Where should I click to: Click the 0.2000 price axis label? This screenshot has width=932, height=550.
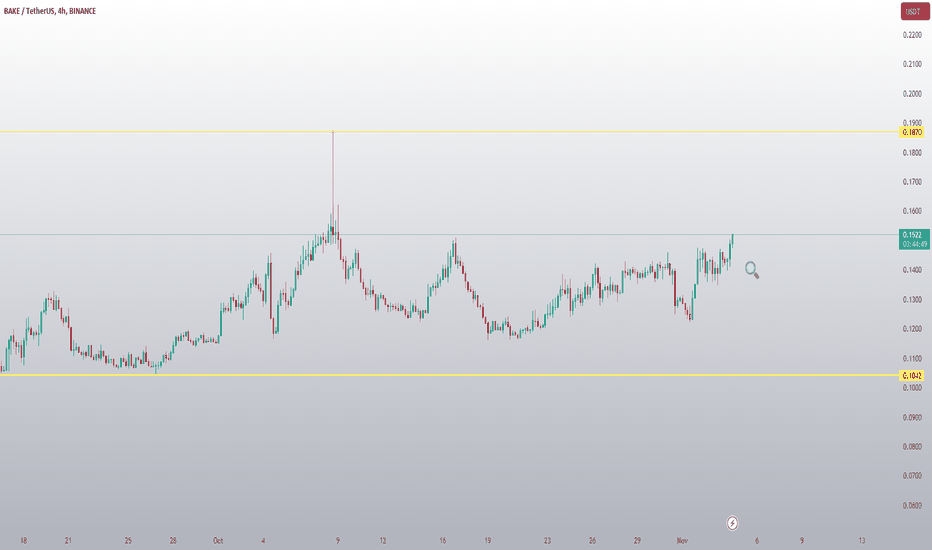tap(912, 94)
